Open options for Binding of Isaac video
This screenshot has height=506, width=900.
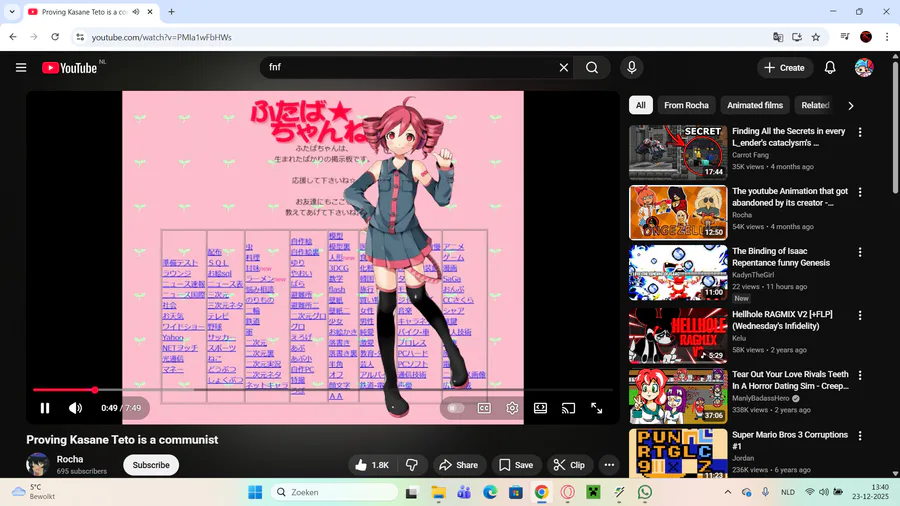coord(860,252)
